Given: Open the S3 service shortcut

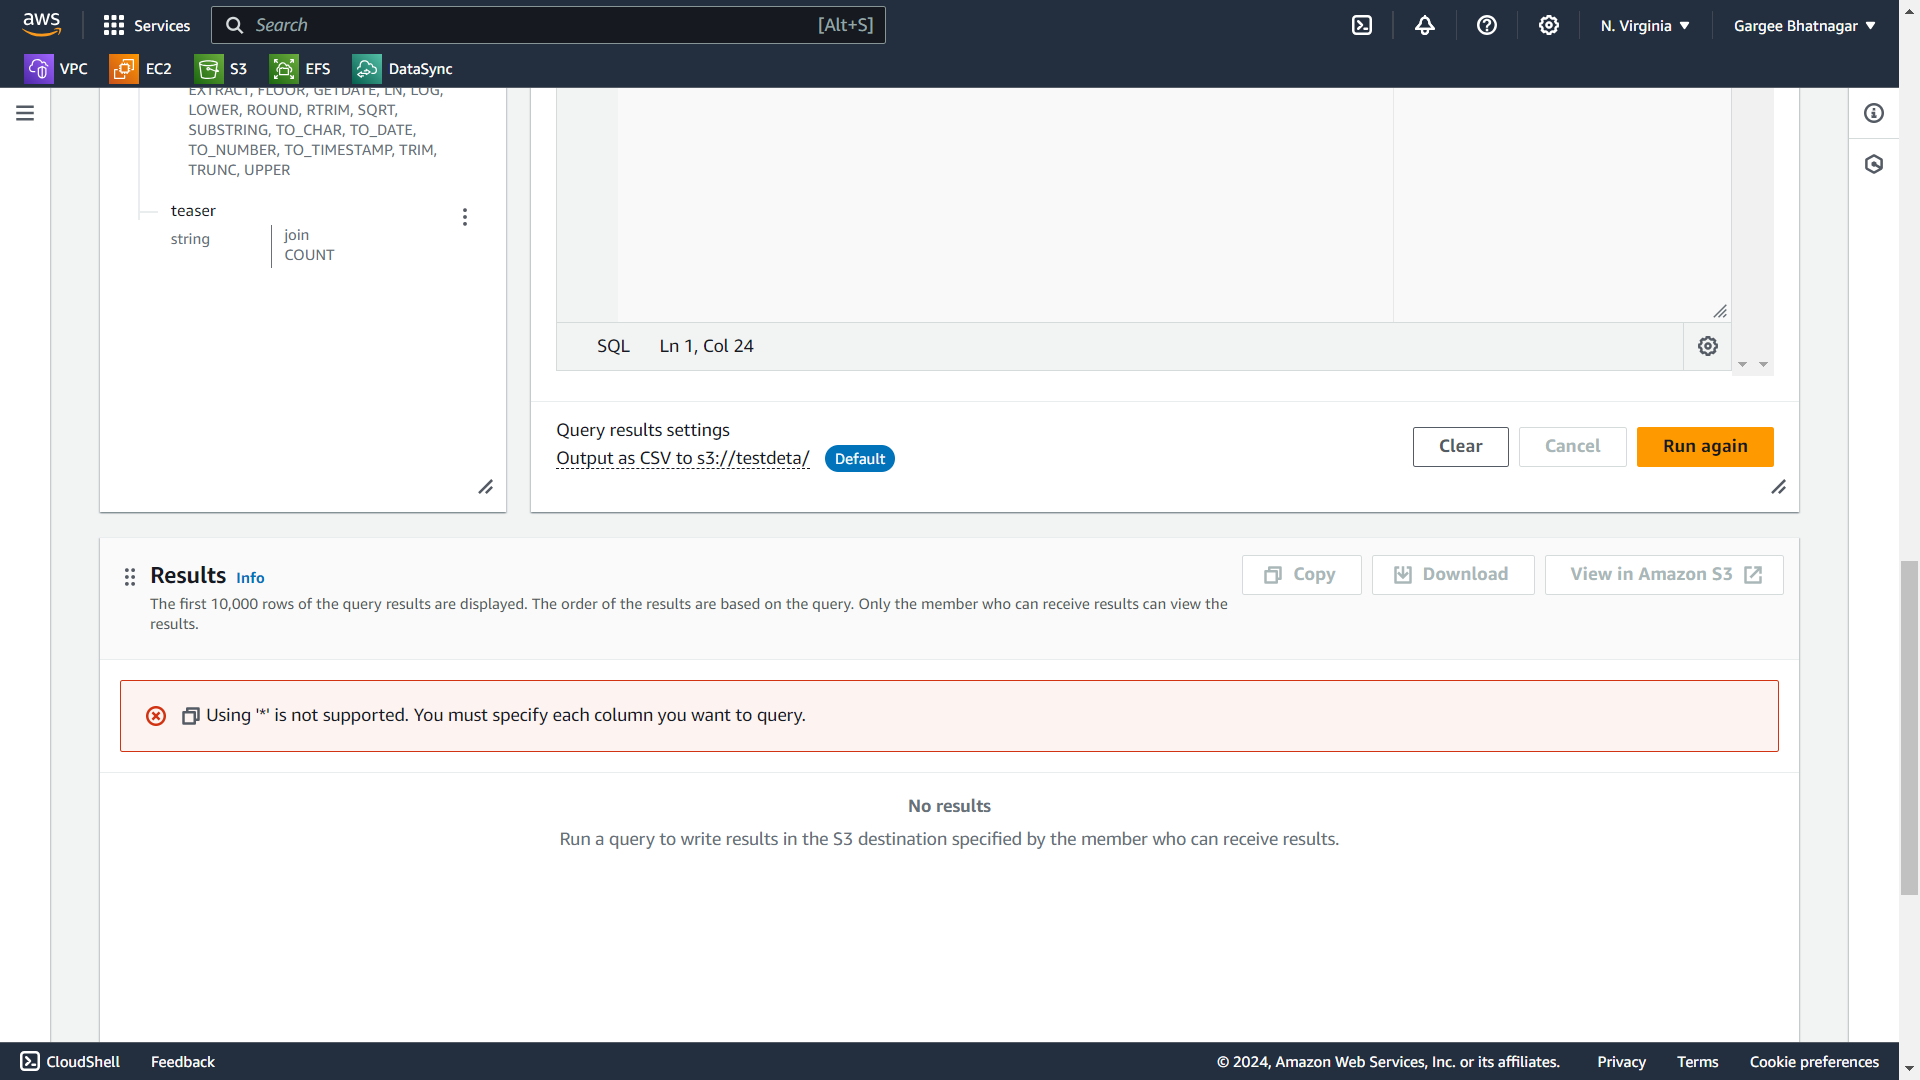Looking at the screenshot, I should click(222, 69).
